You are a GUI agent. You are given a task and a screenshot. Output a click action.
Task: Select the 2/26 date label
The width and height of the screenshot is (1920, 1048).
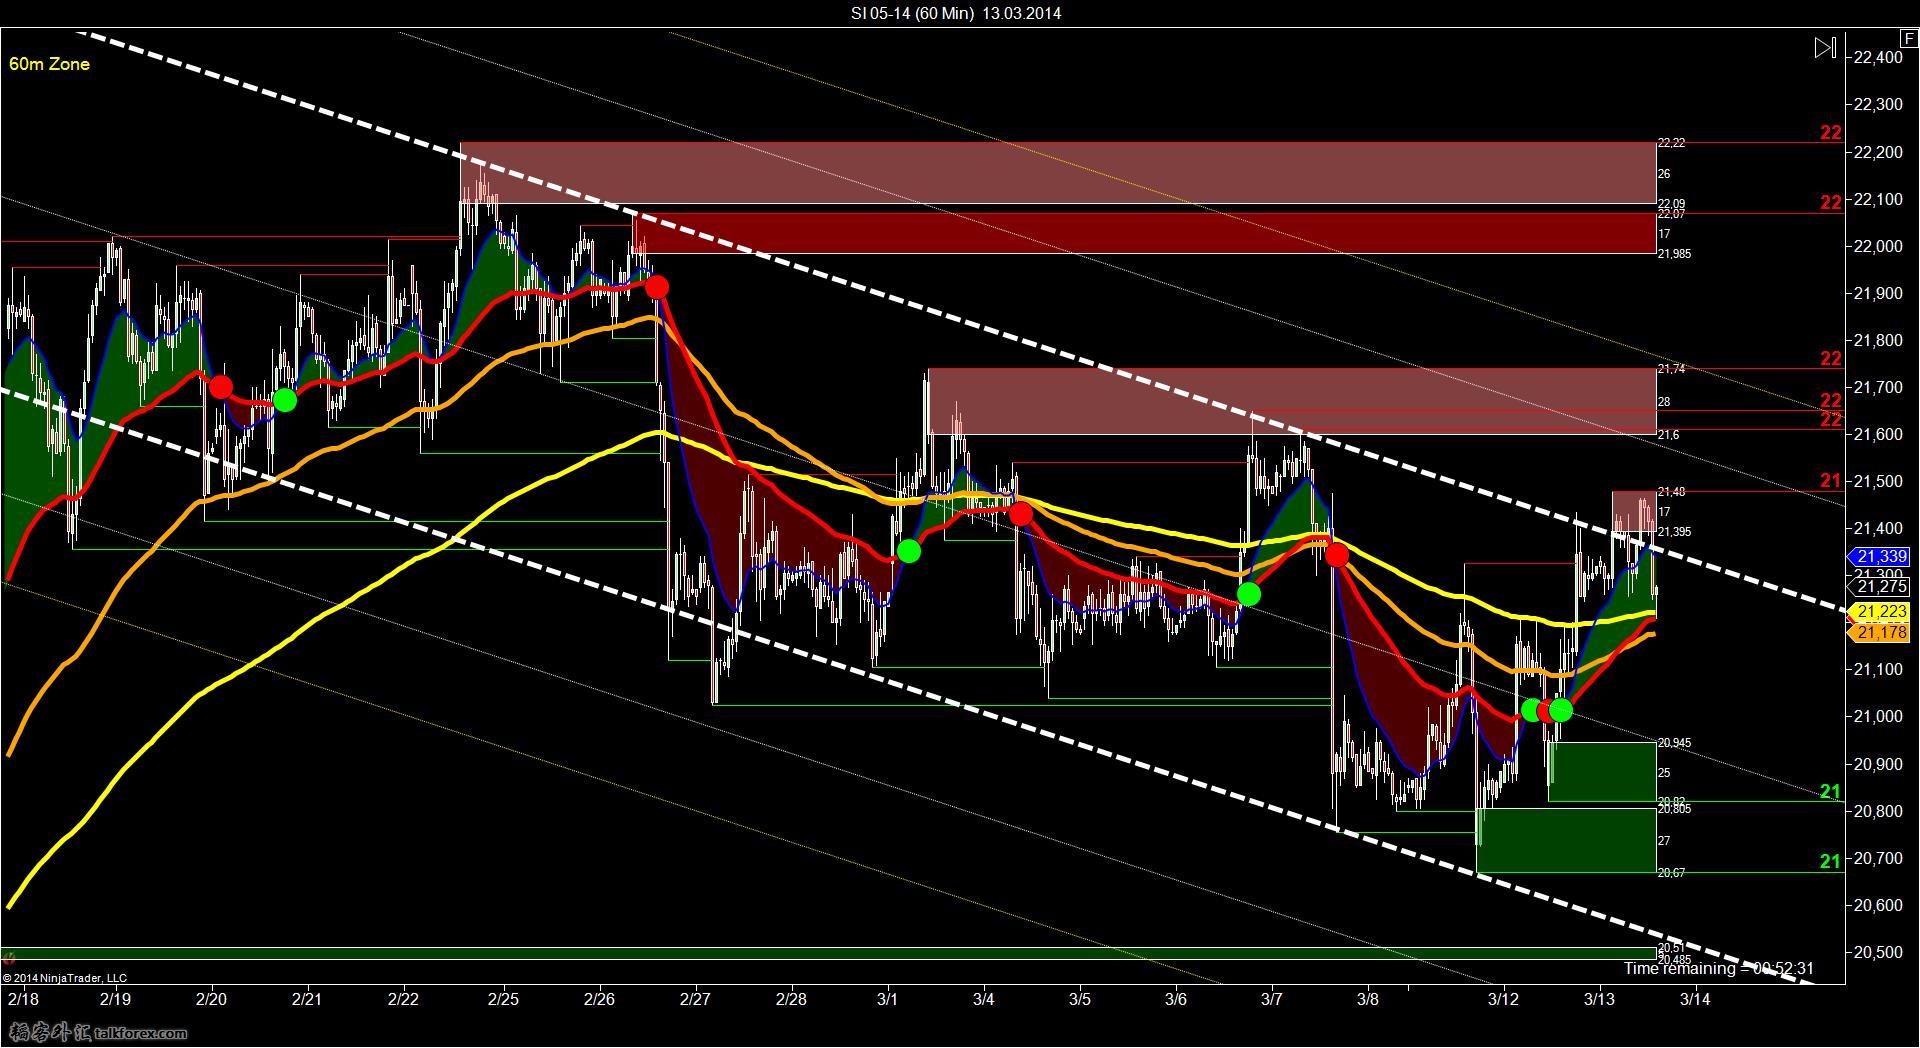pyautogui.click(x=599, y=999)
